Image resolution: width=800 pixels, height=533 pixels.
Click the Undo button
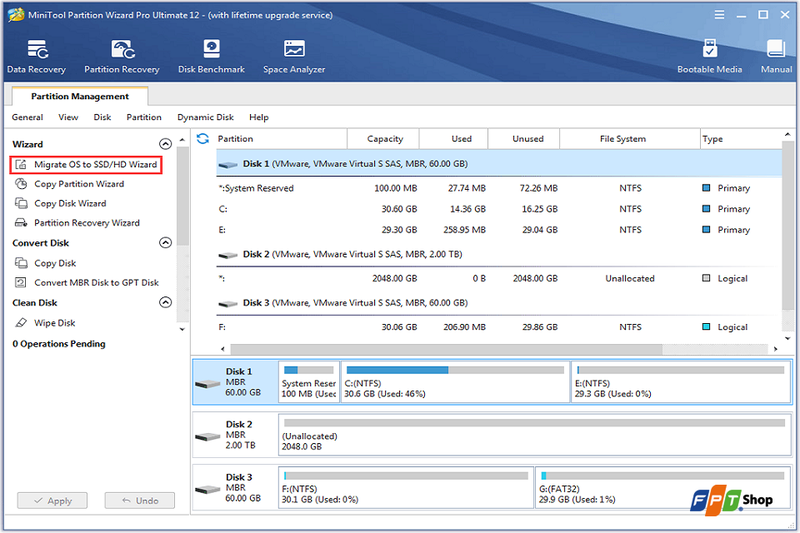click(x=140, y=500)
